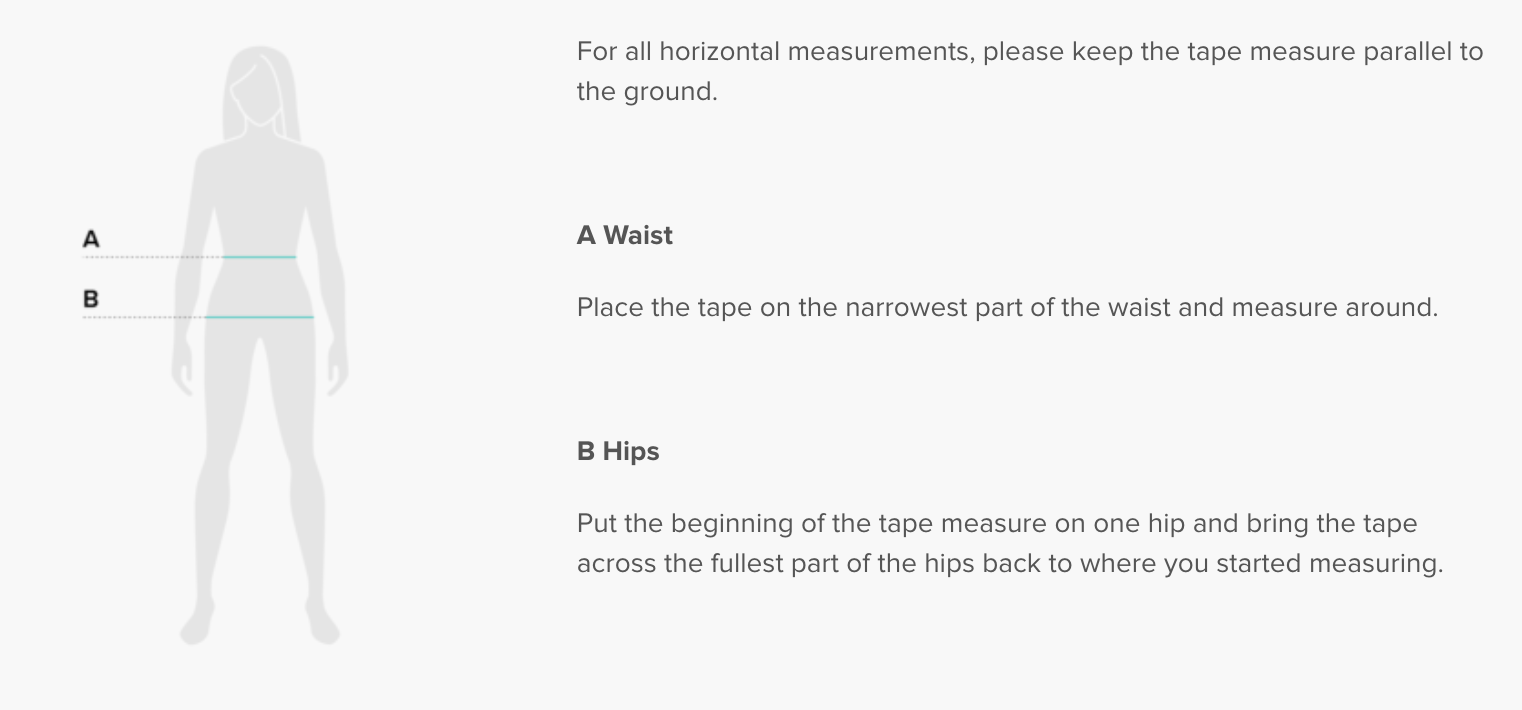Click the "A Waist" heading
1522x710 pixels.
coord(625,235)
